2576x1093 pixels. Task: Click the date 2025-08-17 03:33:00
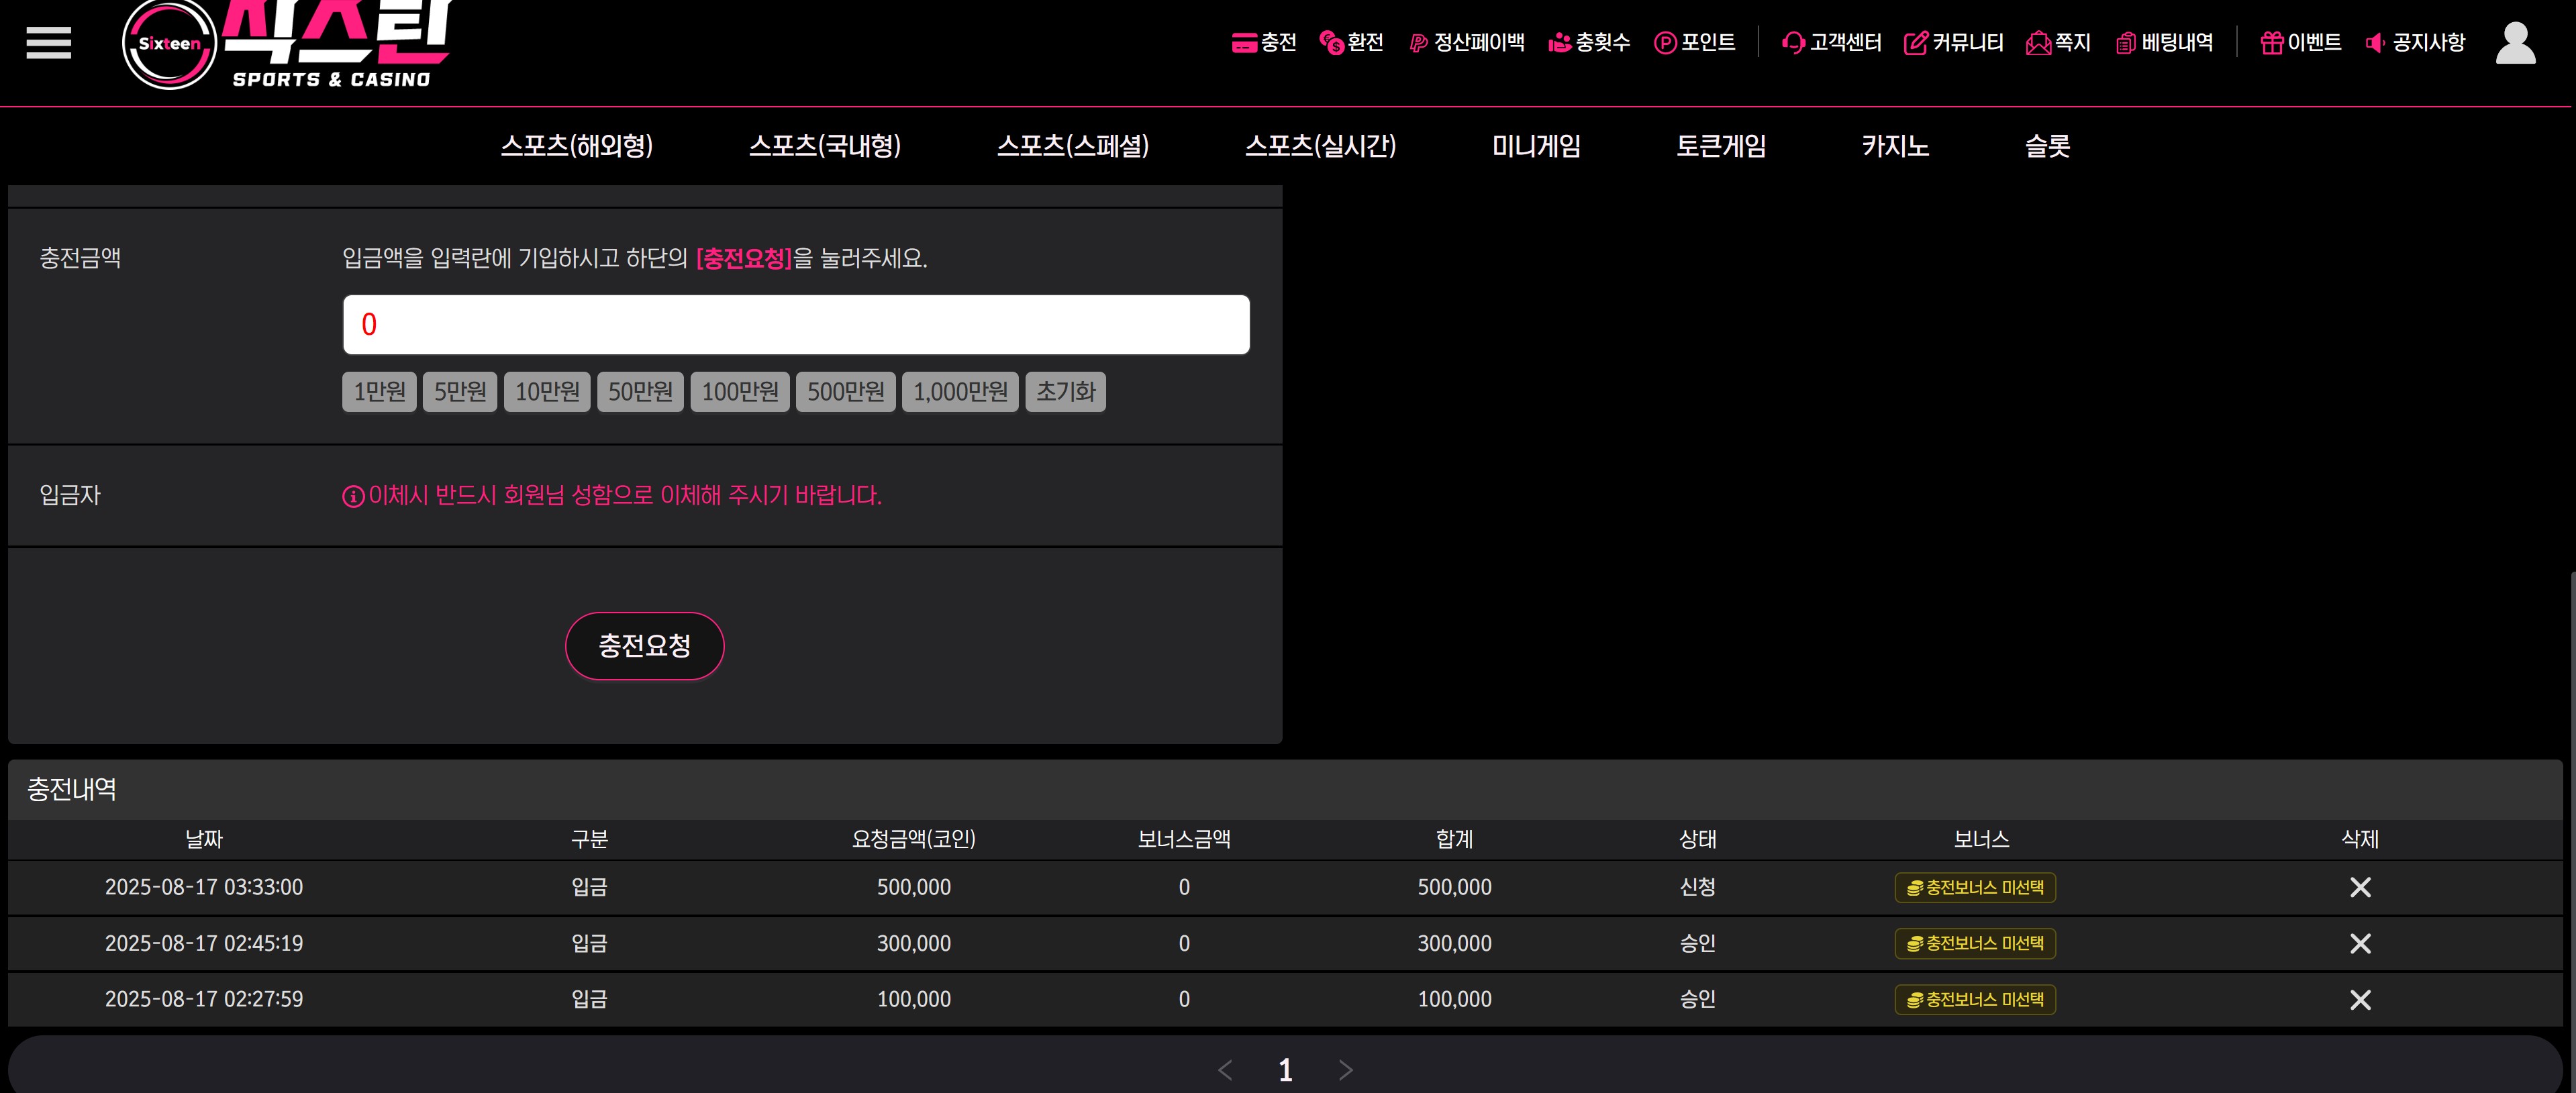[x=204, y=887]
